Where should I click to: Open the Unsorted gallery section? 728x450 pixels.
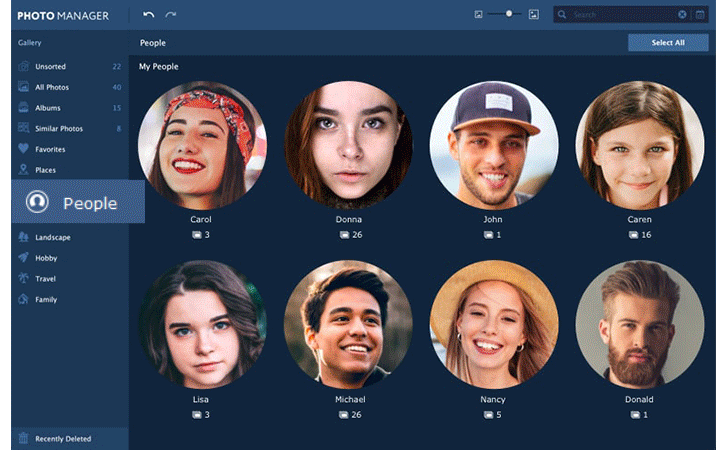tap(70, 66)
